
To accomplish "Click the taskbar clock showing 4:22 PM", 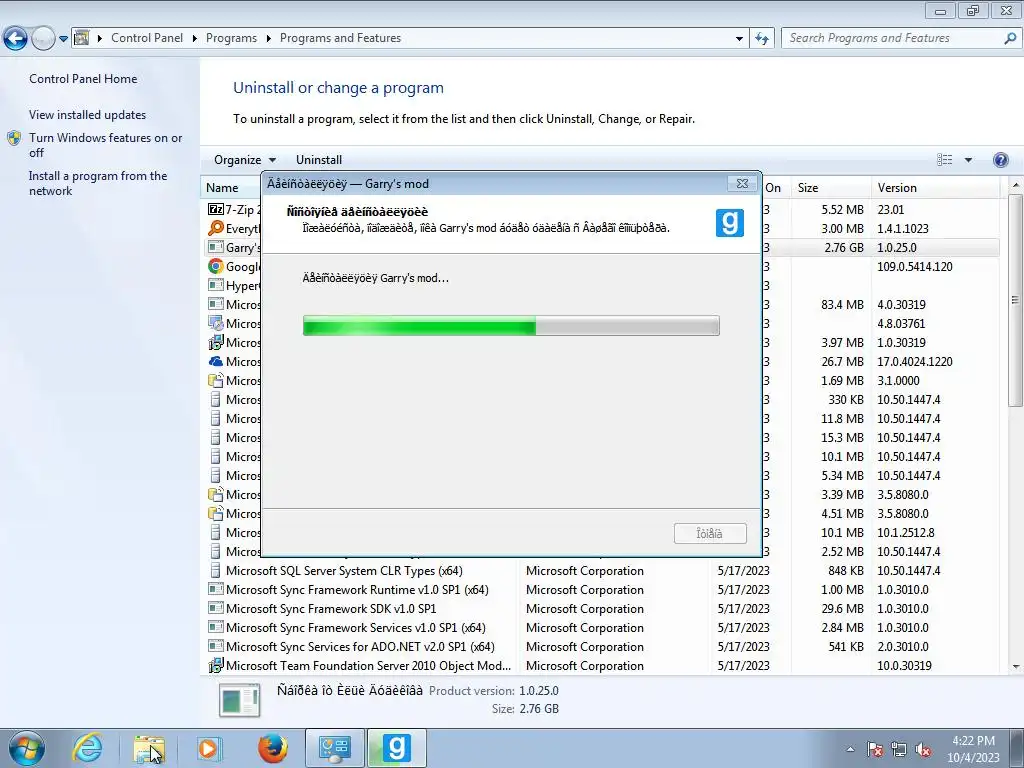I will pyautogui.click(x=973, y=749).
